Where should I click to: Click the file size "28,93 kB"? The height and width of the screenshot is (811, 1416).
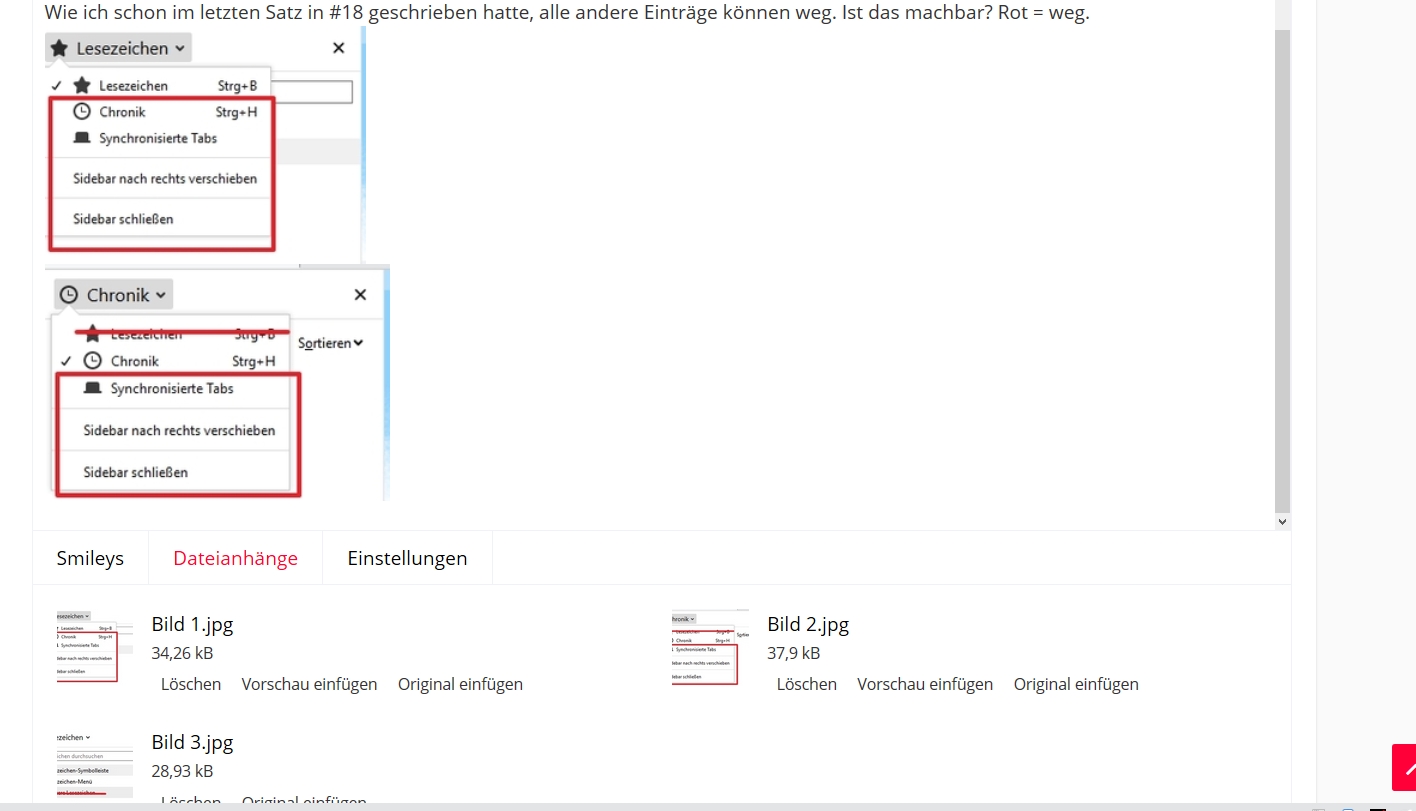point(182,771)
